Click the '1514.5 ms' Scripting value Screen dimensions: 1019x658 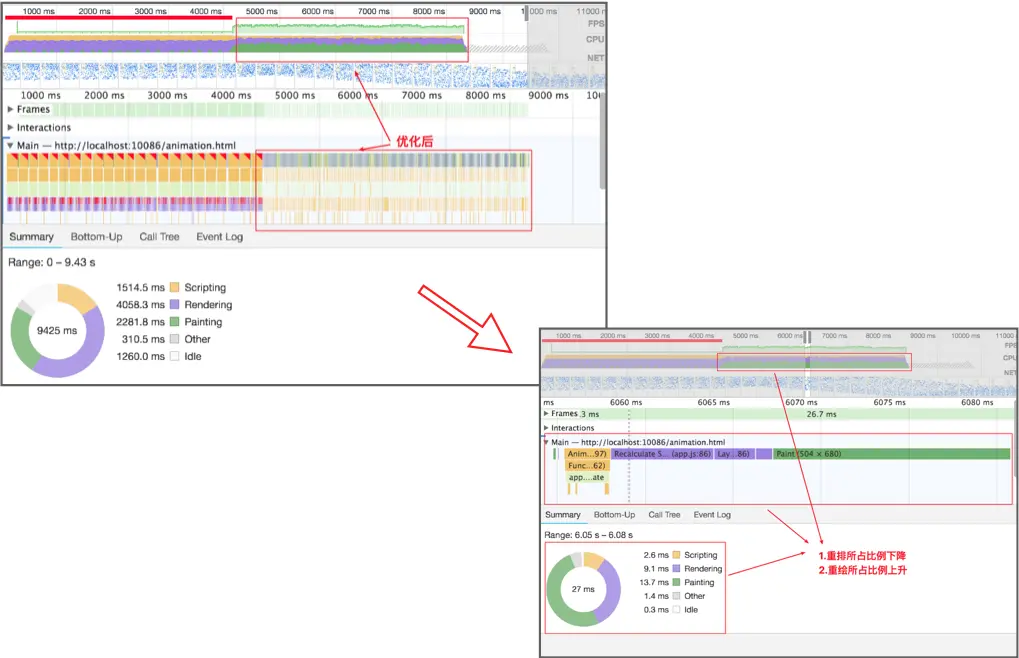tap(140, 287)
